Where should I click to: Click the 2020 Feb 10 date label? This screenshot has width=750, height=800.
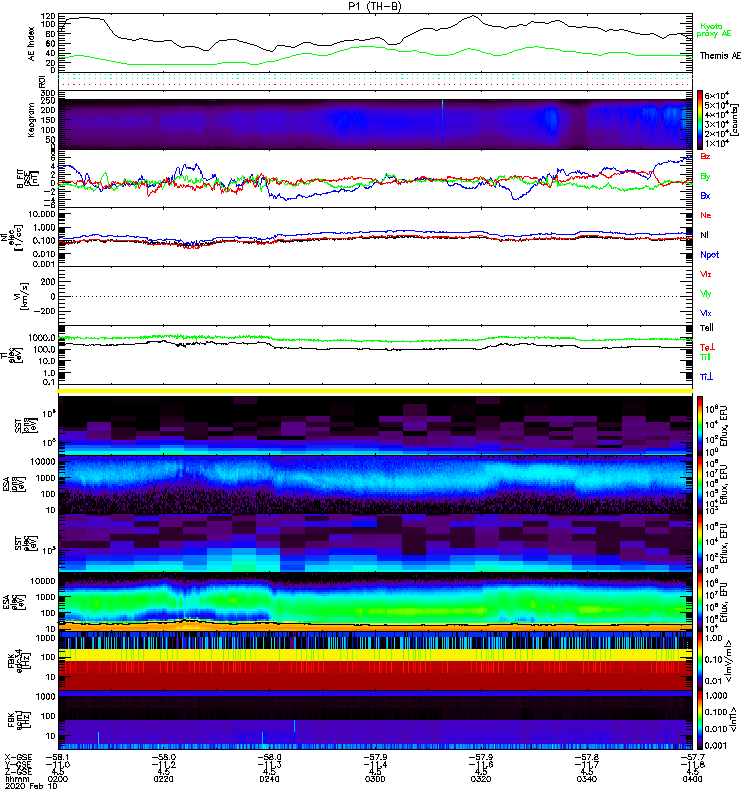pos(31,786)
